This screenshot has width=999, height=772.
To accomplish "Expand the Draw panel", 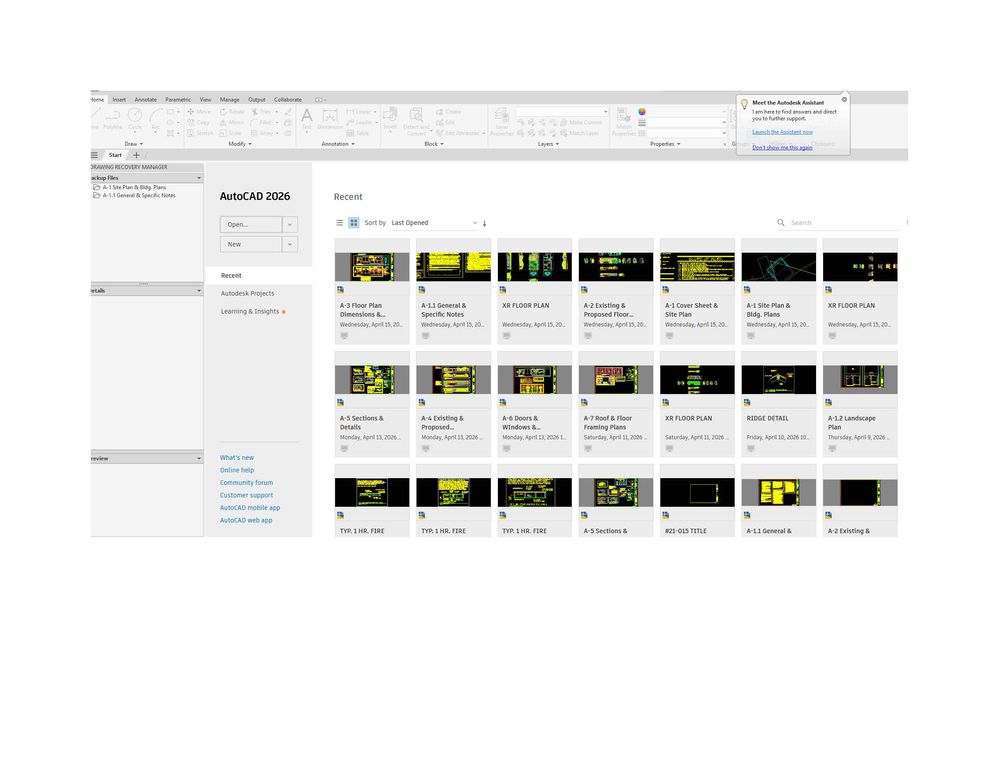I will pos(133,144).
